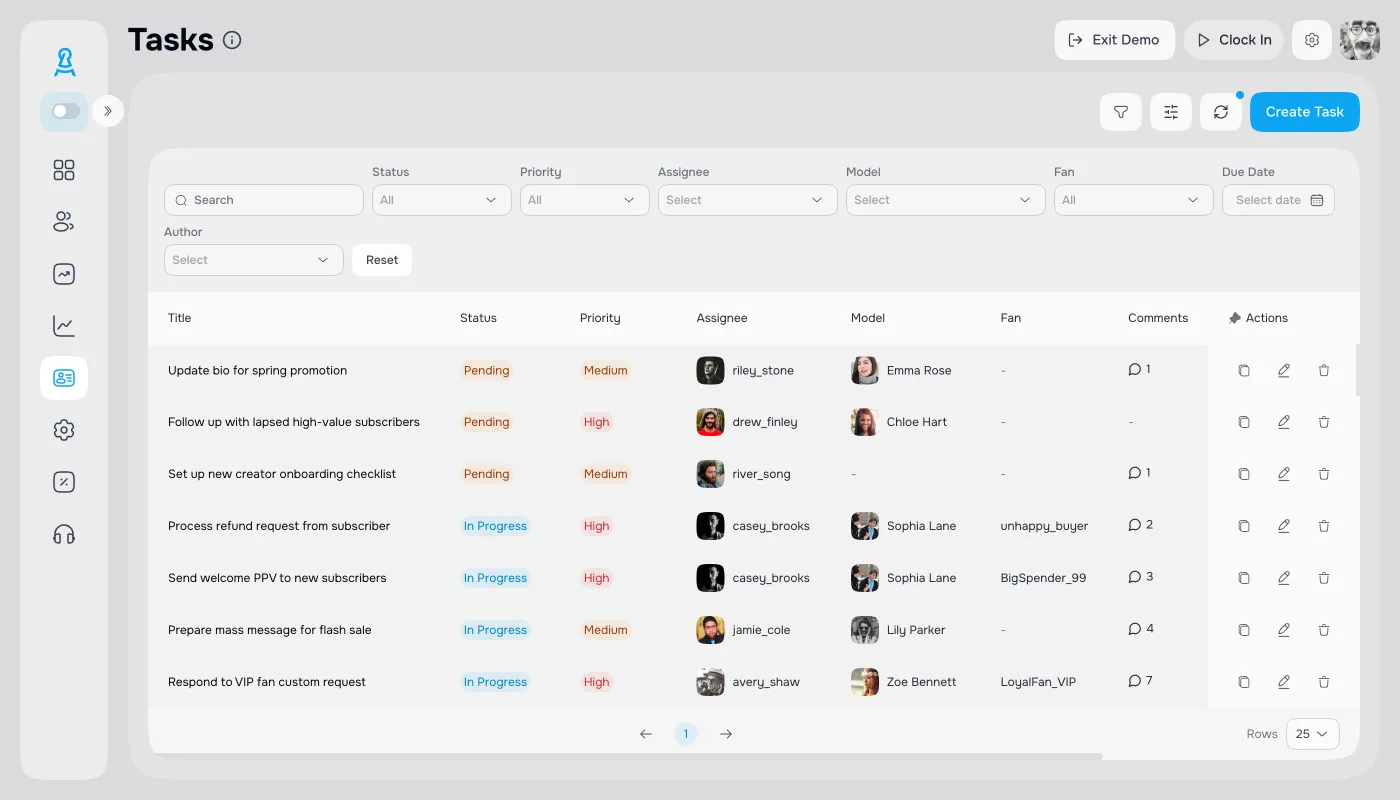Expand the sidebar with double chevron button

click(108, 111)
